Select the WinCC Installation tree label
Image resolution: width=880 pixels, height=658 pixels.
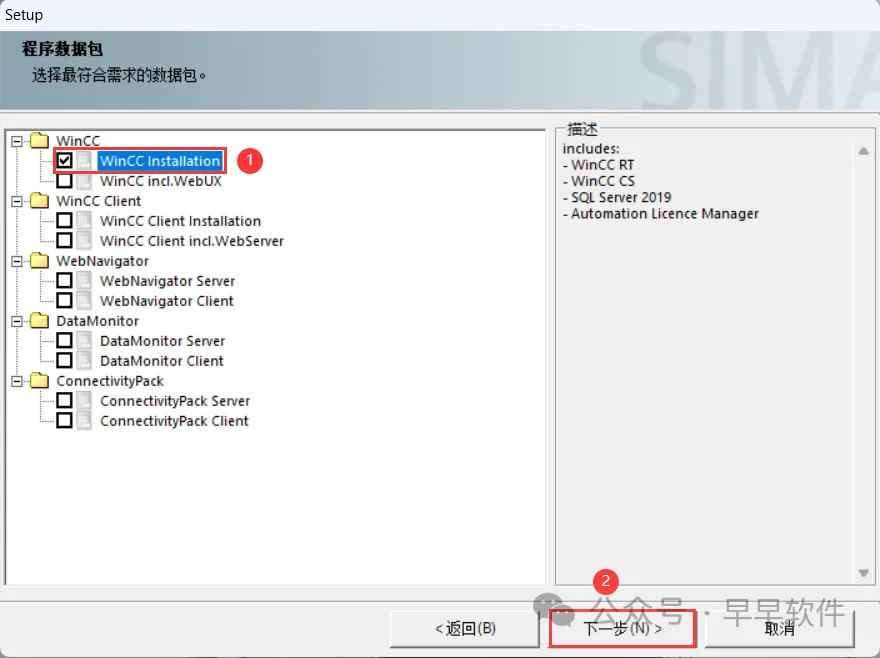tap(160, 161)
